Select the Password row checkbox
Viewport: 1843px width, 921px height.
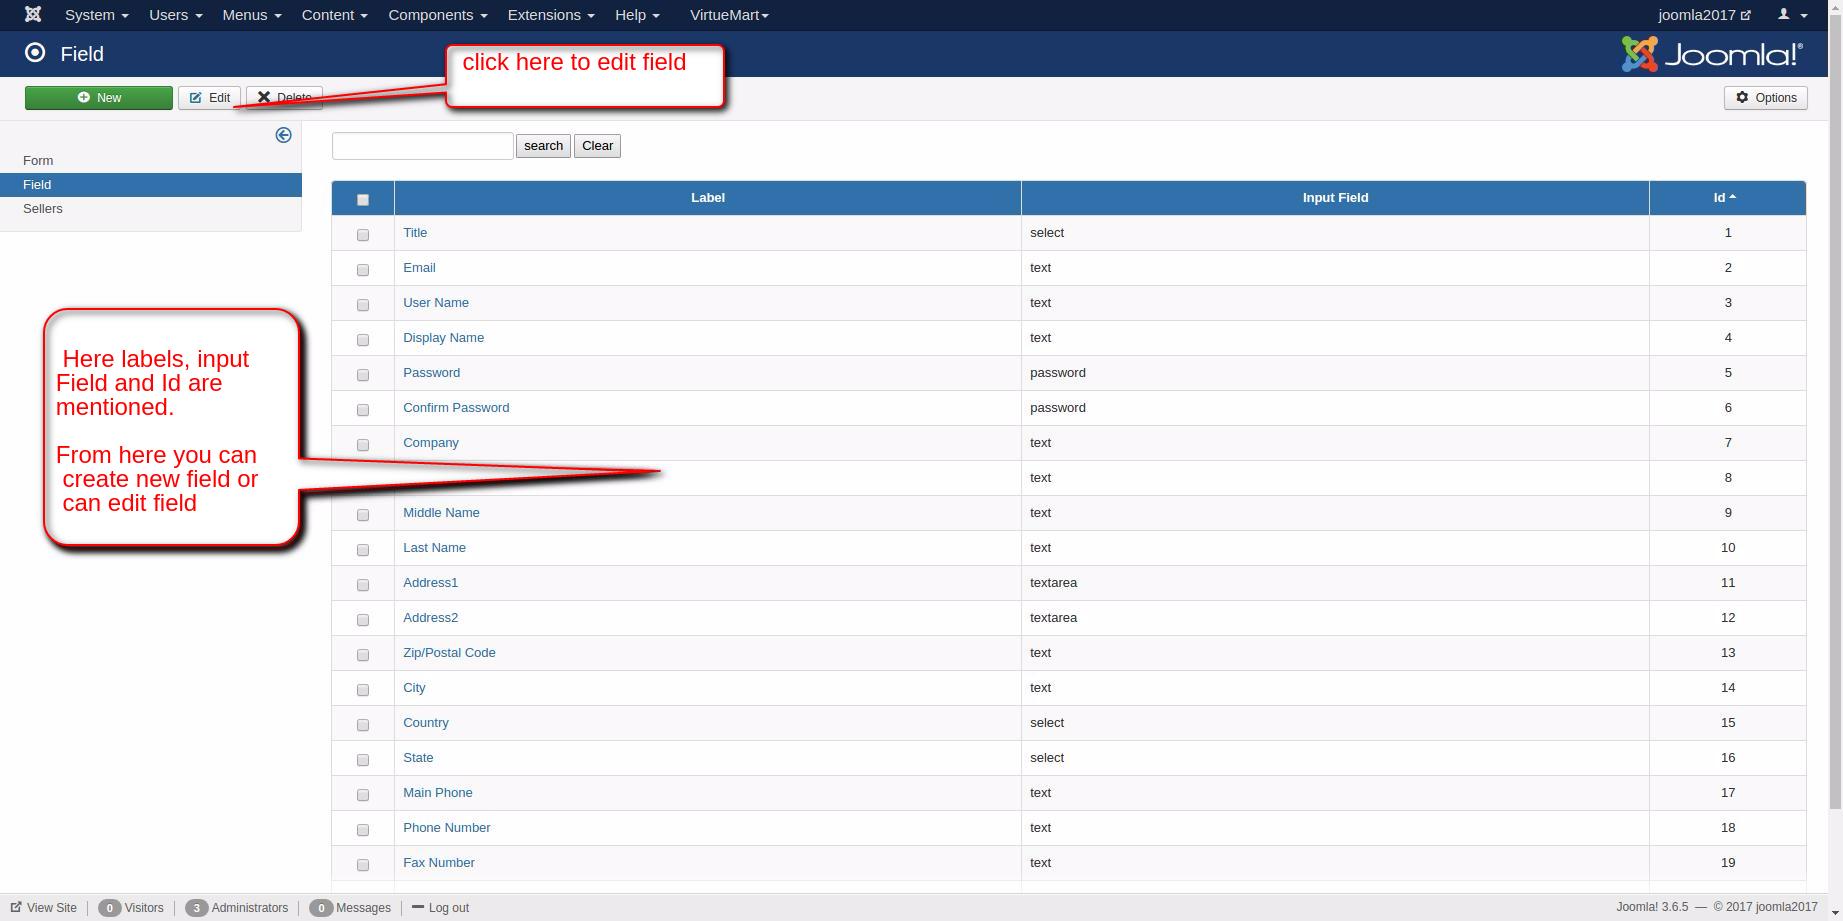coord(363,375)
